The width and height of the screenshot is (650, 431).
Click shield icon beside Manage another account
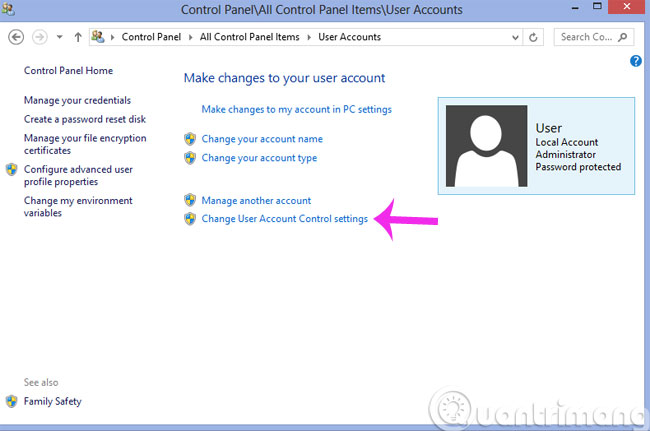pos(190,200)
